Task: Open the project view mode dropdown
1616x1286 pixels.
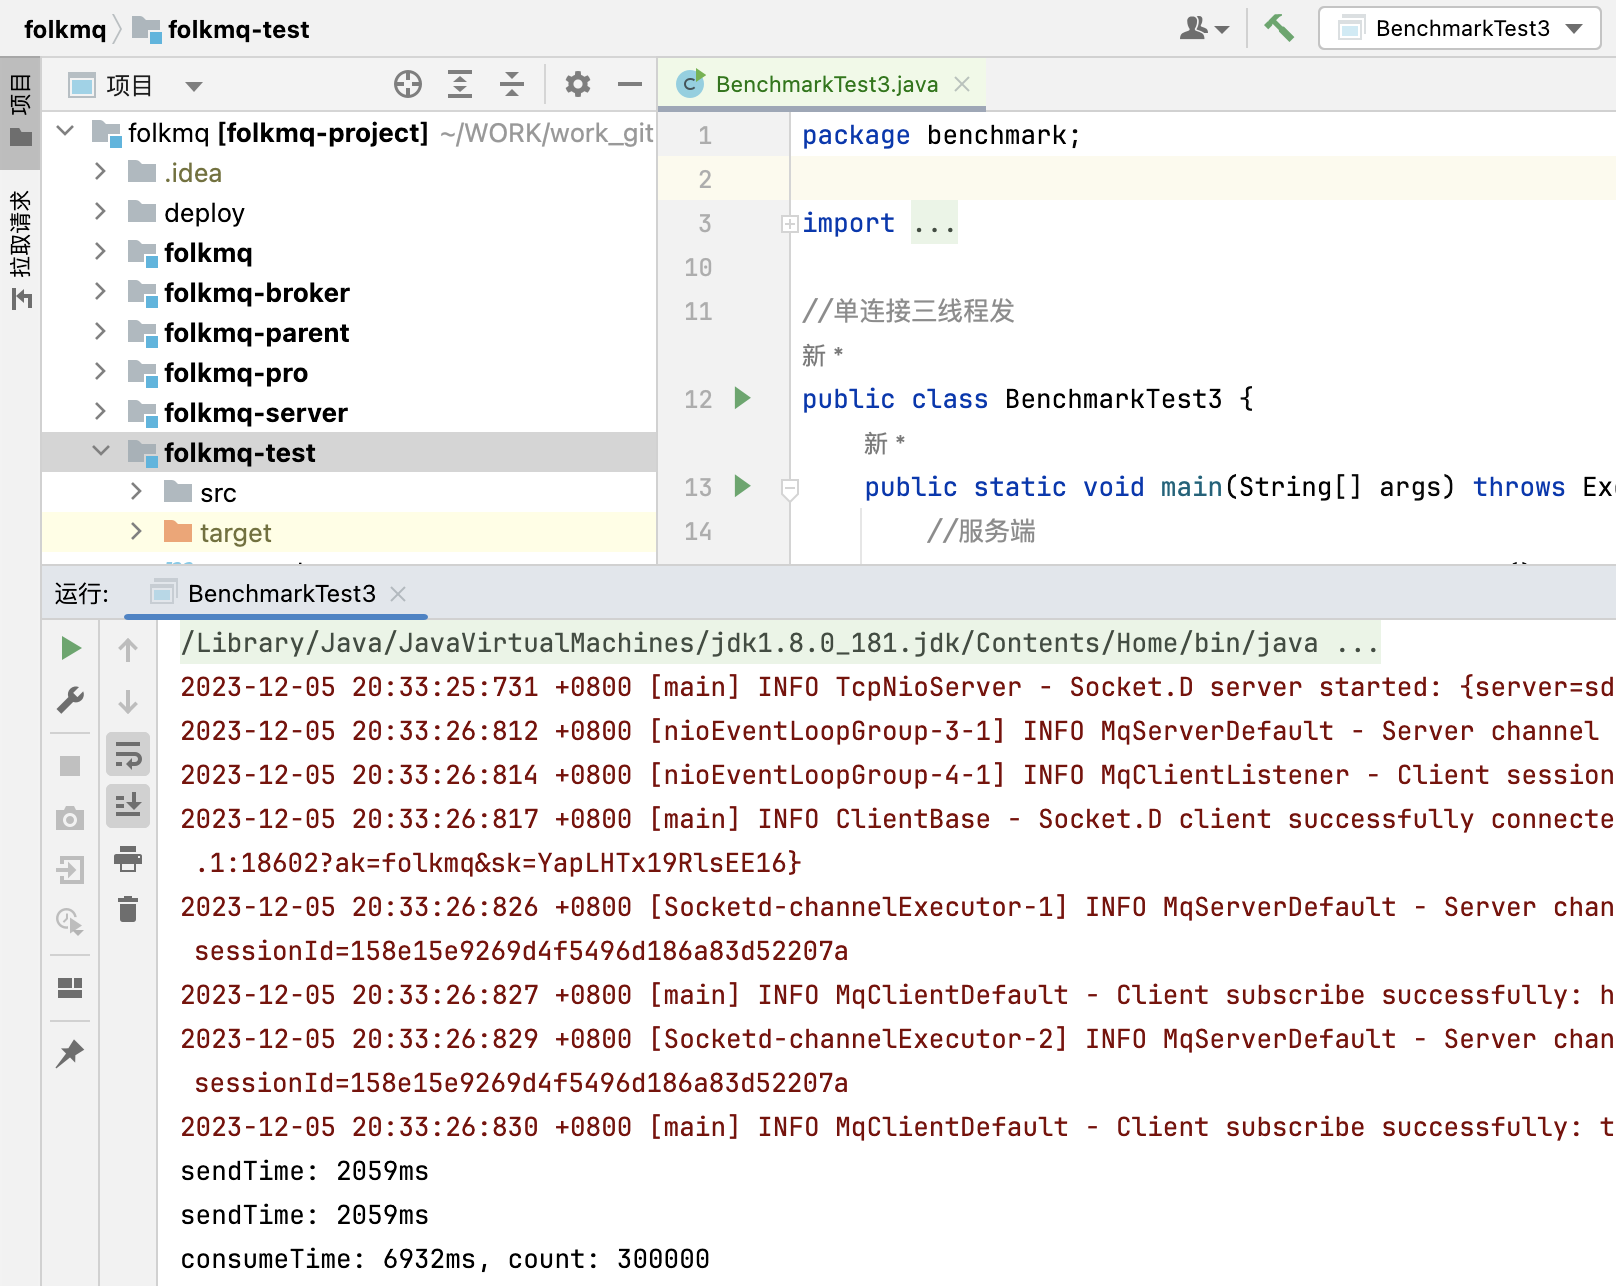Action: [x=194, y=86]
